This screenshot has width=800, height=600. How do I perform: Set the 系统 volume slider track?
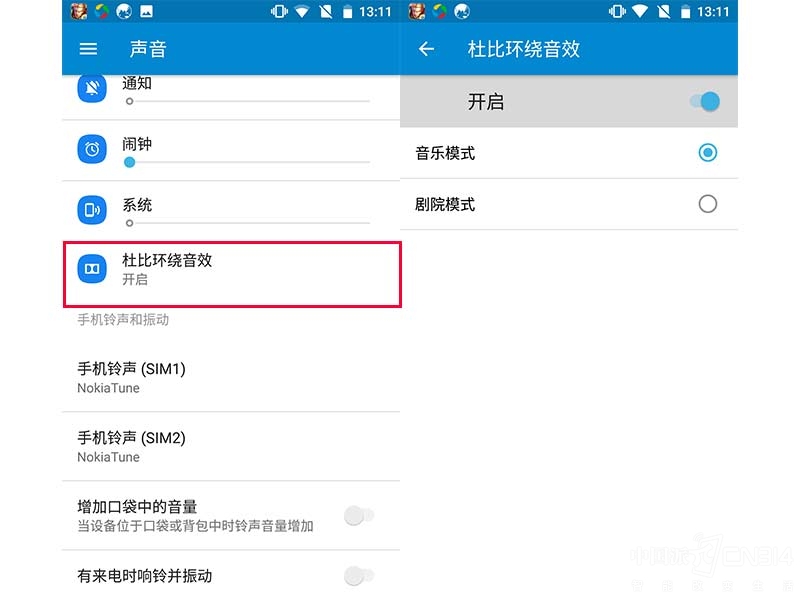pyautogui.click(x=247, y=223)
